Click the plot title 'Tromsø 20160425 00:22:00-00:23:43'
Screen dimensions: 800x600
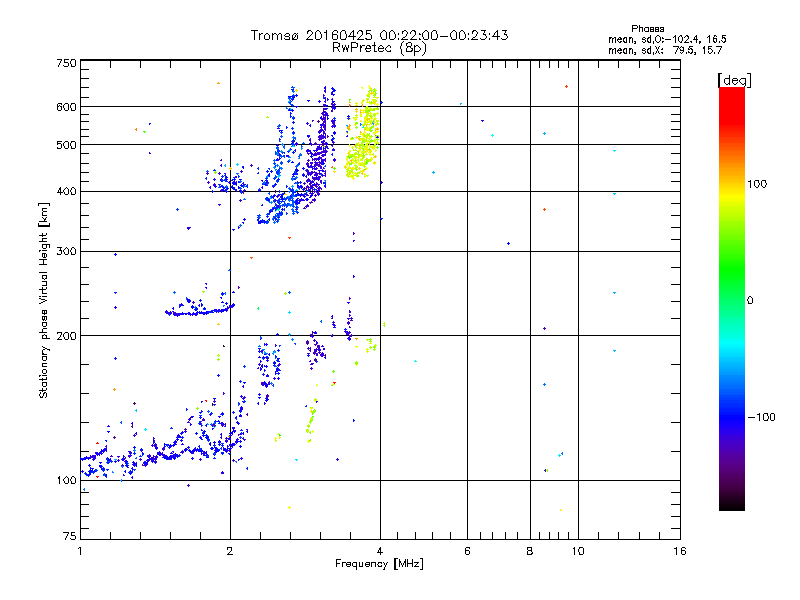pos(379,35)
